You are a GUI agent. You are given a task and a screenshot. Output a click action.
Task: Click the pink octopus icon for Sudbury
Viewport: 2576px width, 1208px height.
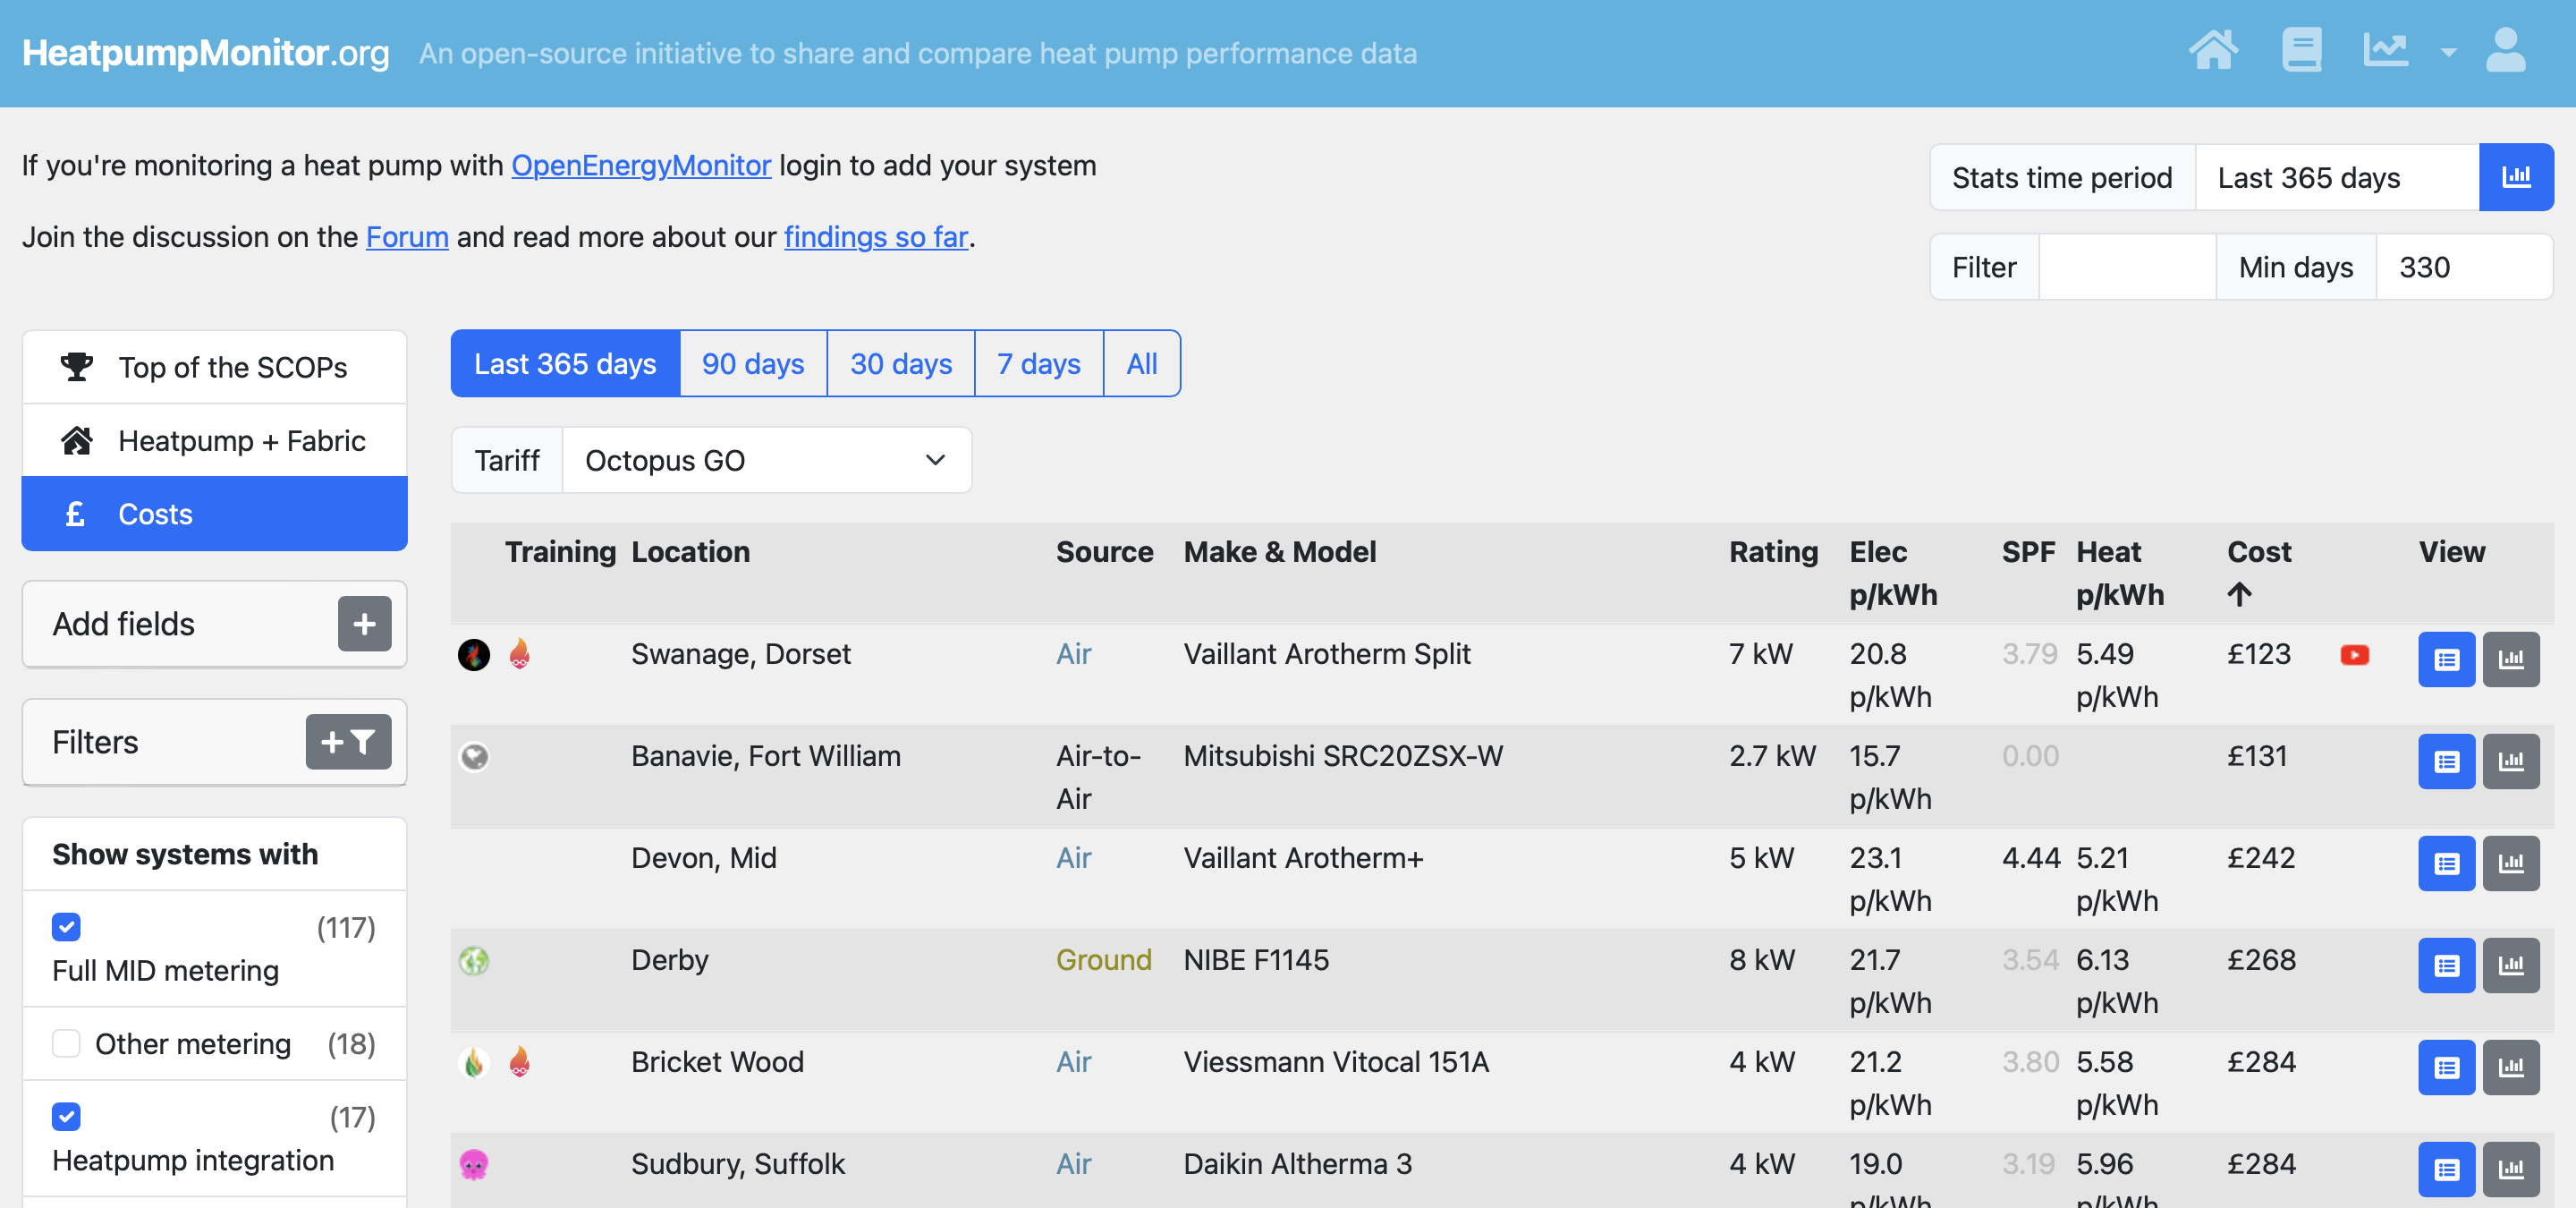(x=474, y=1165)
